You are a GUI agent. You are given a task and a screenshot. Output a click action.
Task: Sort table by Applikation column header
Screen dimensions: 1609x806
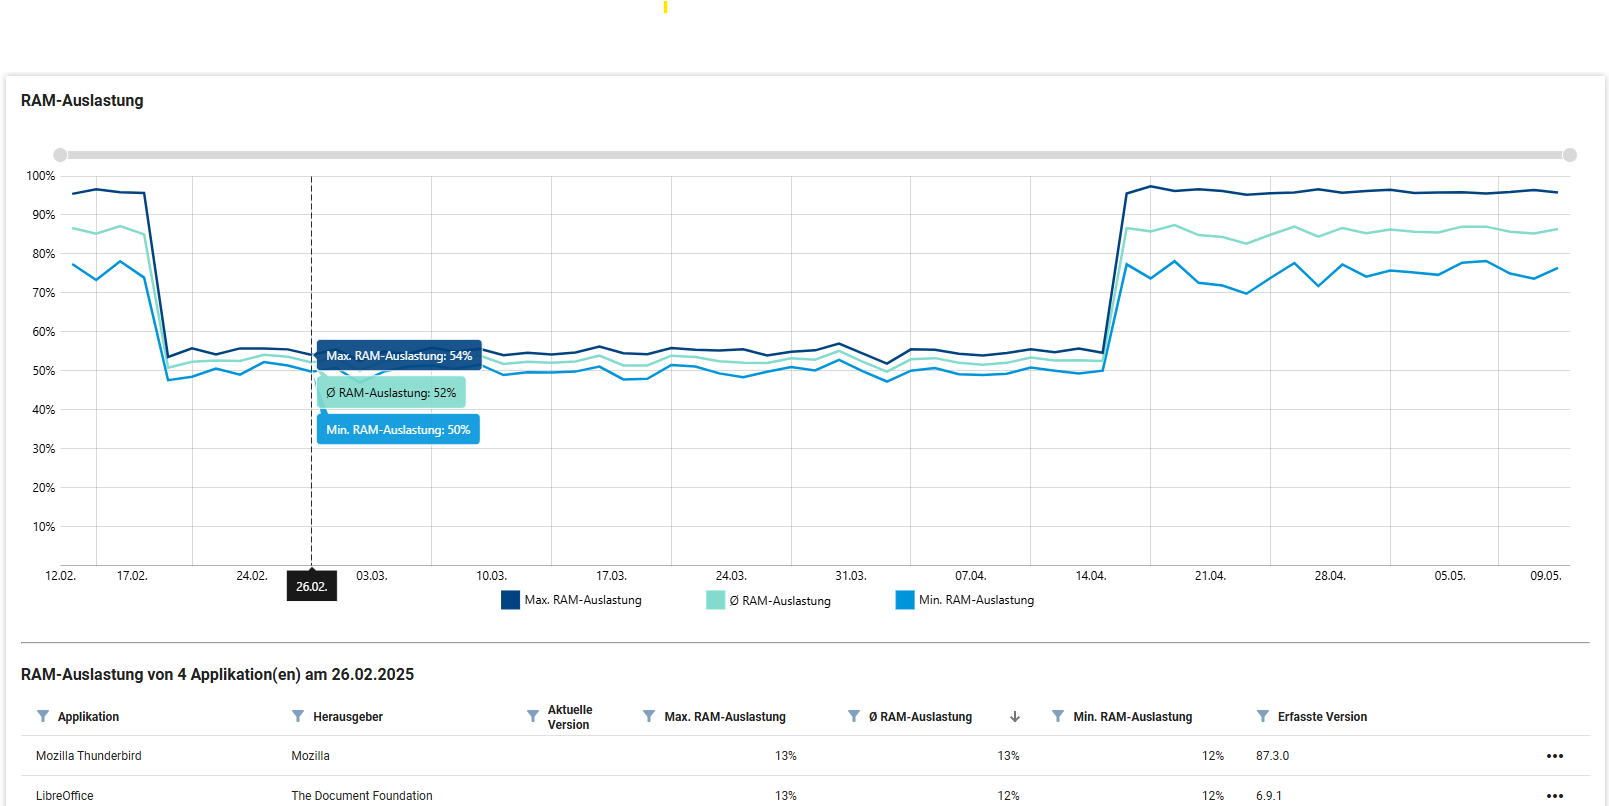tap(88, 717)
